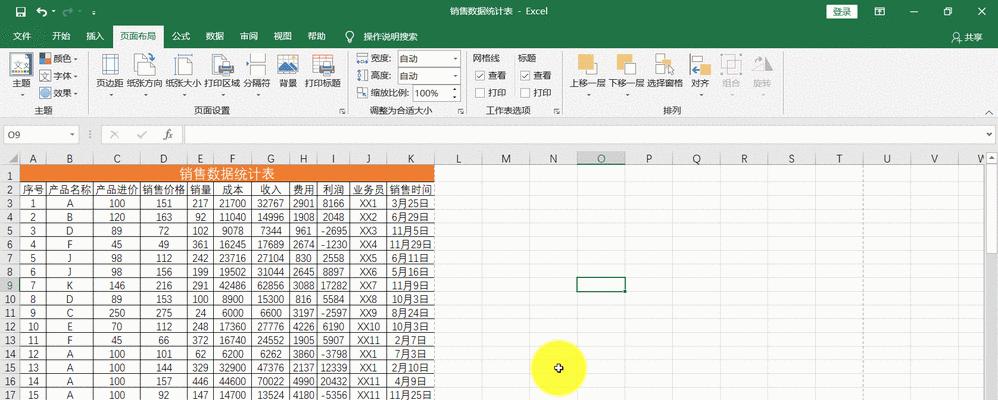
Task: Open the theme Fonts (字体) menu
Action: (x=58, y=76)
